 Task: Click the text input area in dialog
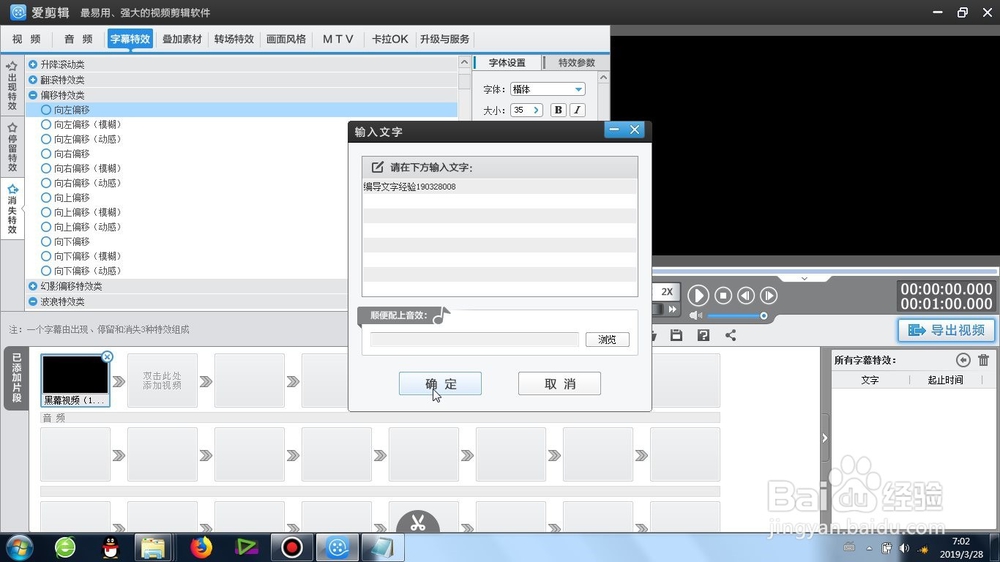pos(499,237)
